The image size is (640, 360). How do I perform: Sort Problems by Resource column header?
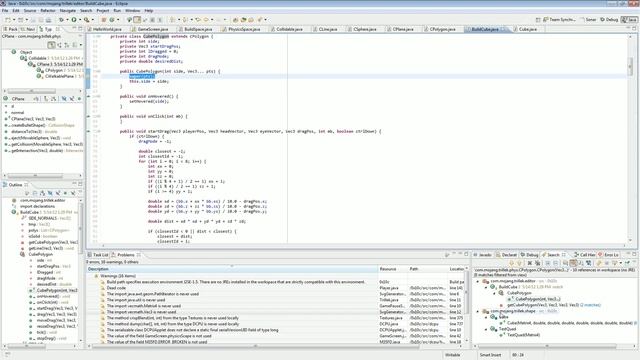[x=393, y=269]
